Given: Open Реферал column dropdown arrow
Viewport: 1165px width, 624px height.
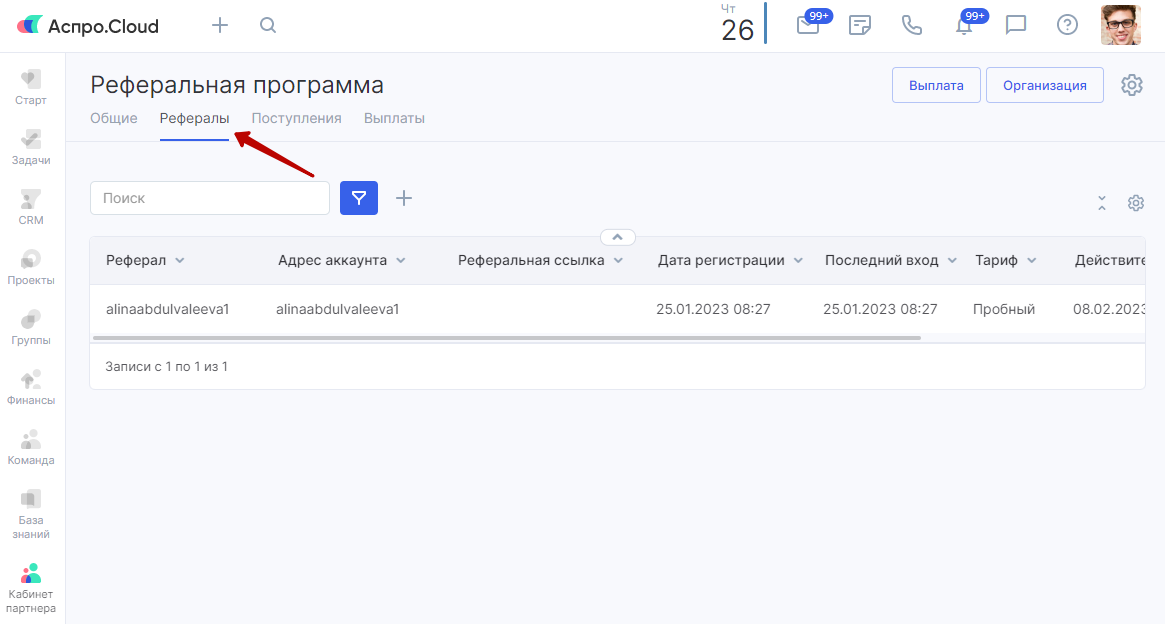Looking at the screenshot, I should 180,261.
